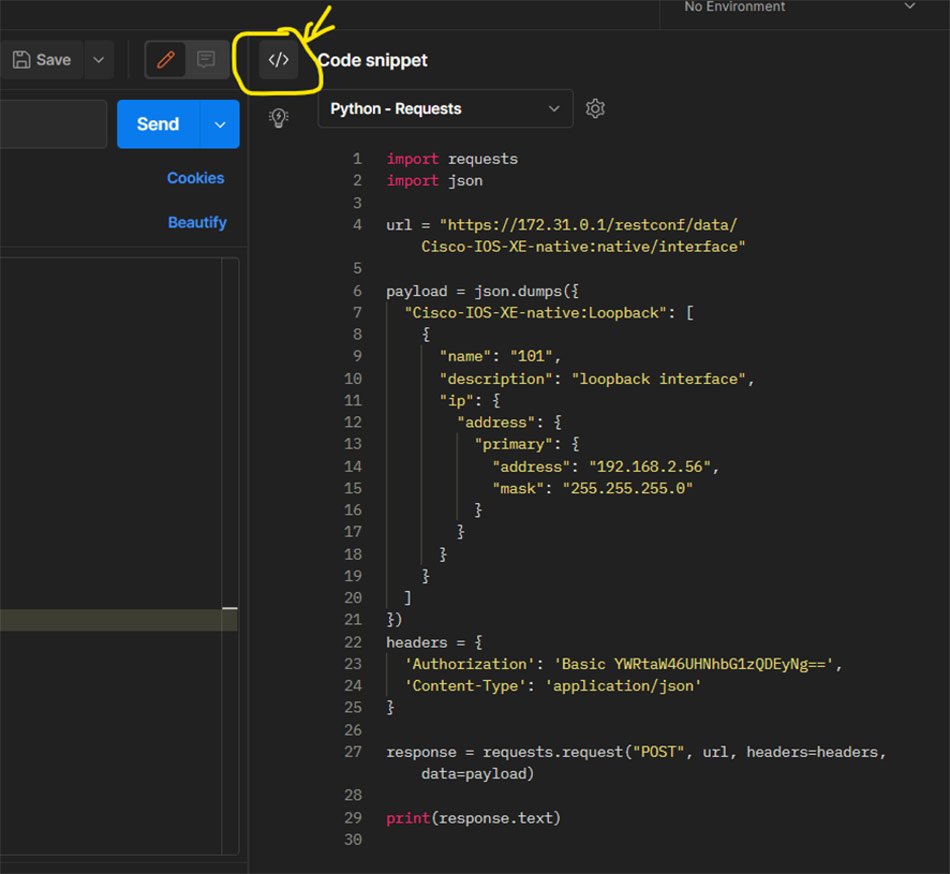
Task: Open the code snippet panel icon
Action: click(278, 60)
